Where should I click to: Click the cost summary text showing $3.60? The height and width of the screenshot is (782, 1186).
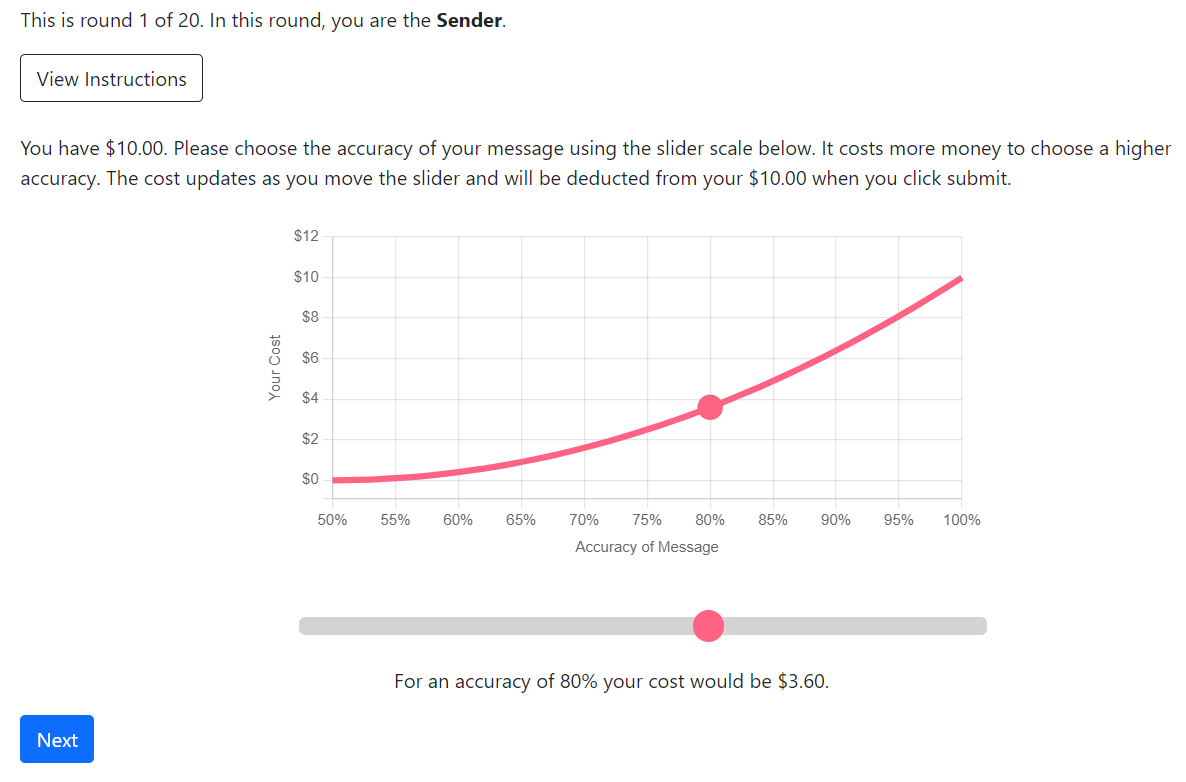point(611,681)
